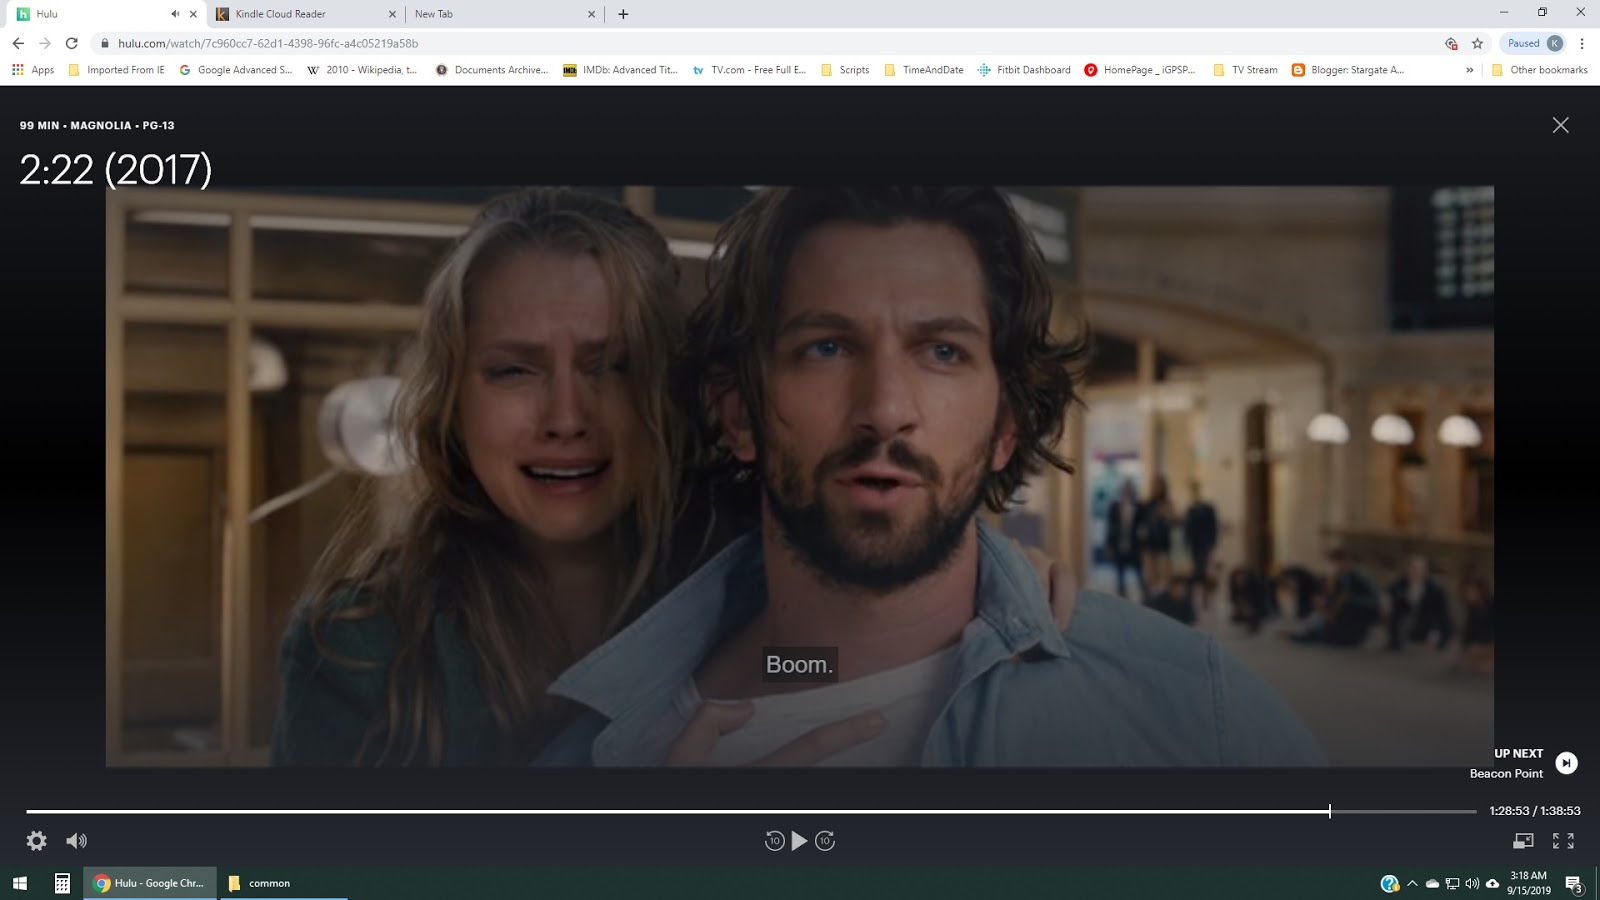
Task: Play the paused movie
Action: [799, 841]
